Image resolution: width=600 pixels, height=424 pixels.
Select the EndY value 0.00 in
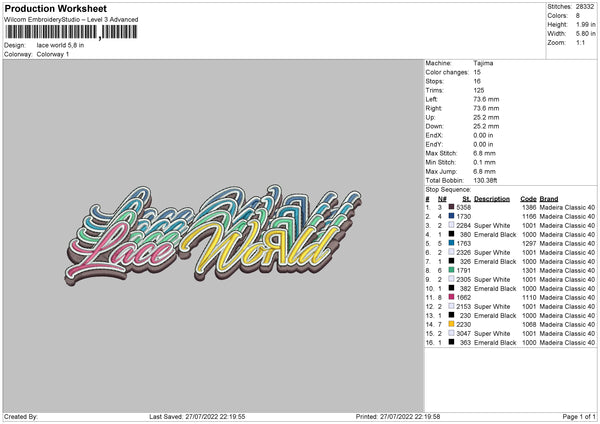click(x=483, y=144)
